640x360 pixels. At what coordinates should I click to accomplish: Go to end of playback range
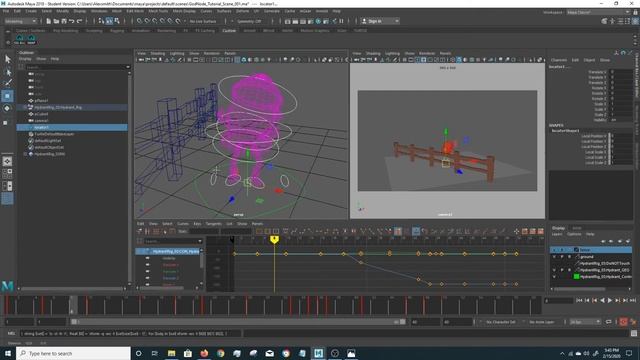(633, 300)
